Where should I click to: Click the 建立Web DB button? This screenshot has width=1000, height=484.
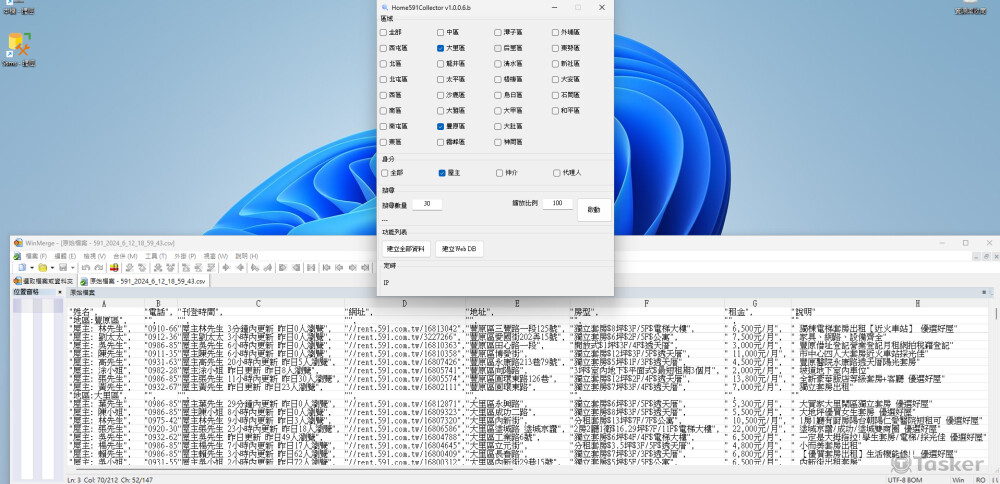(460, 249)
